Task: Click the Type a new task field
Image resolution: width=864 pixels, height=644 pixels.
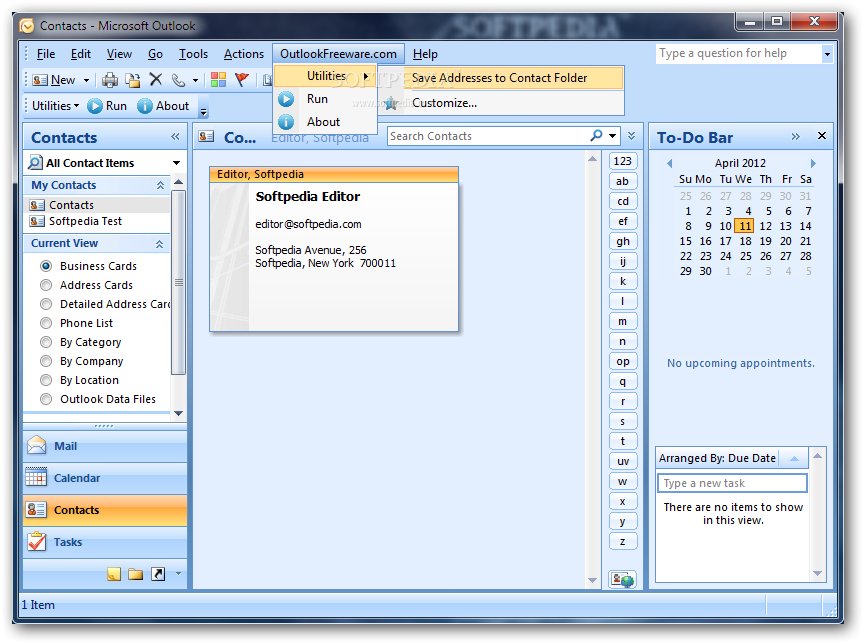Action: [732, 483]
